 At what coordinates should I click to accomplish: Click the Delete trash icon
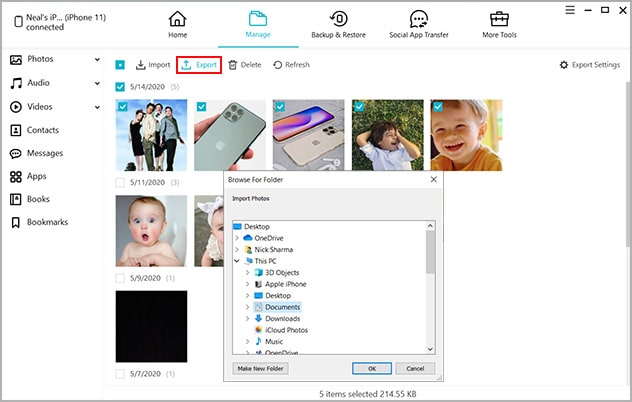[x=233, y=65]
